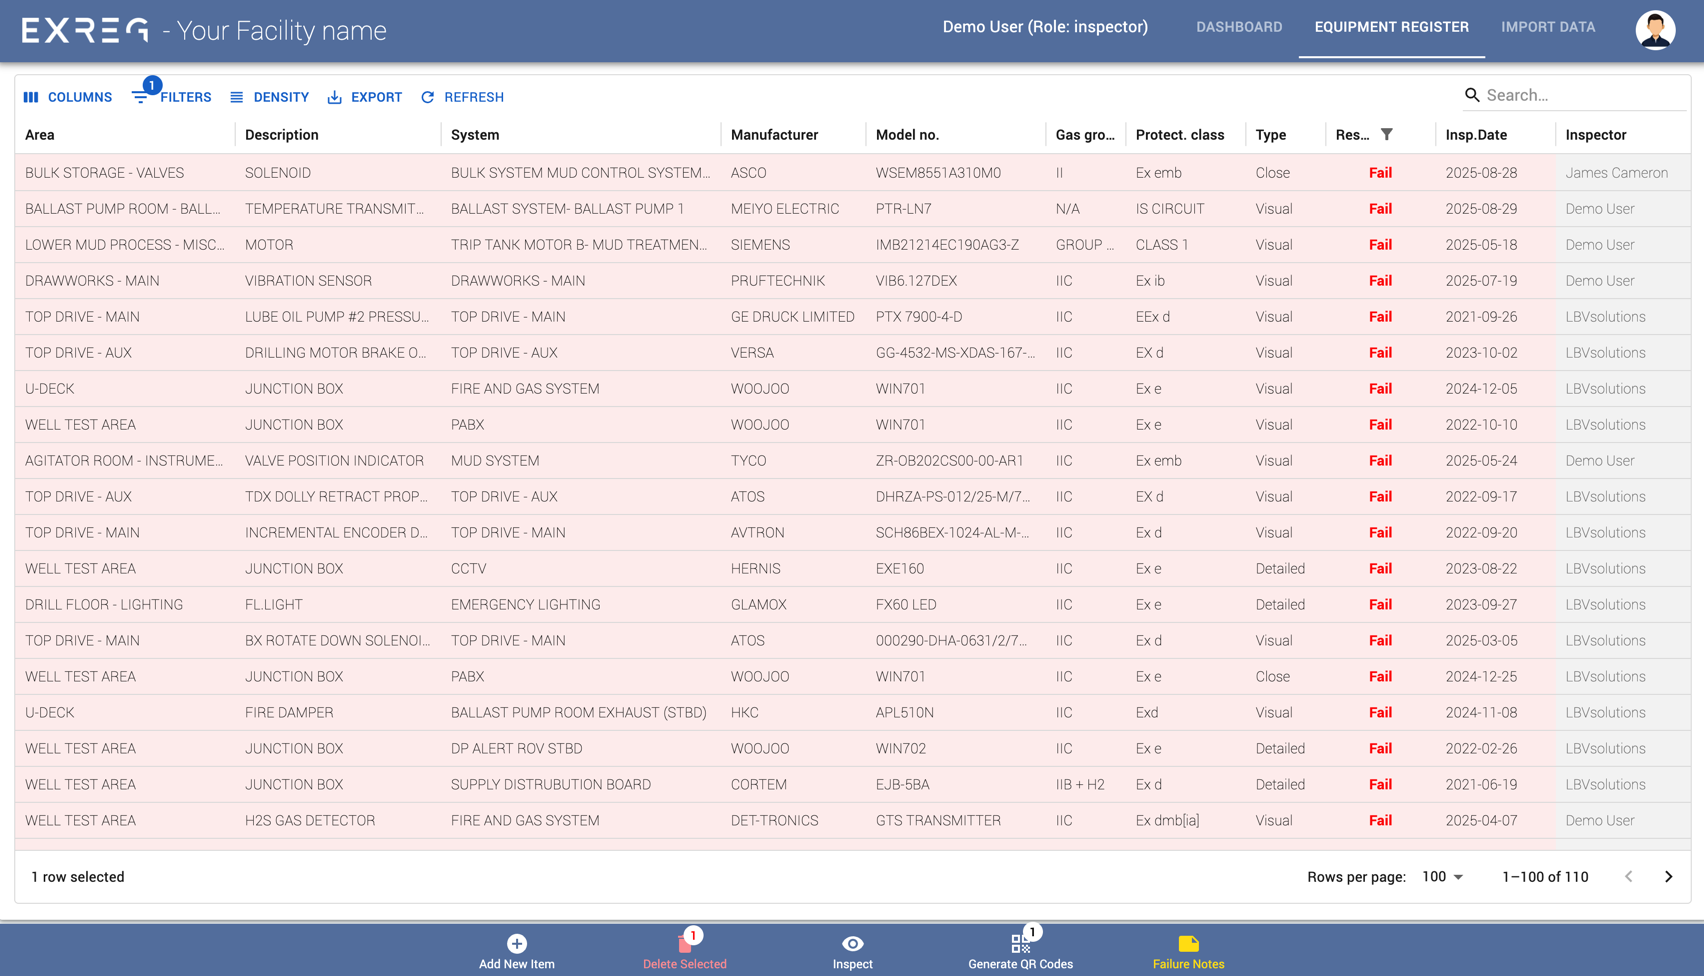The height and width of the screenshot is (976, 1704).
Task: Open Inspect eye action
Action: pyautogui.click(x=853, y=951)
